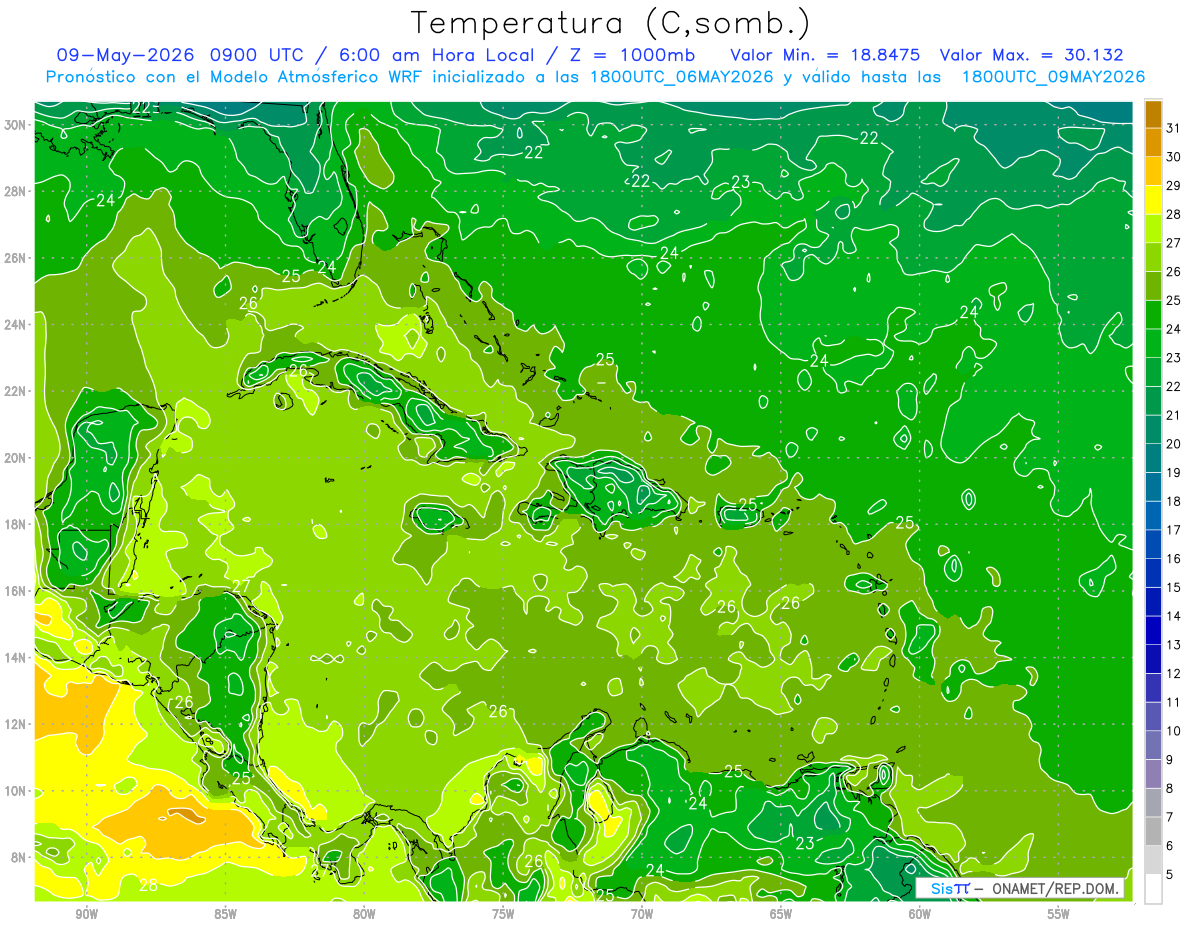Click the Valor Min. = 18.8475 text

pos(825,55)
